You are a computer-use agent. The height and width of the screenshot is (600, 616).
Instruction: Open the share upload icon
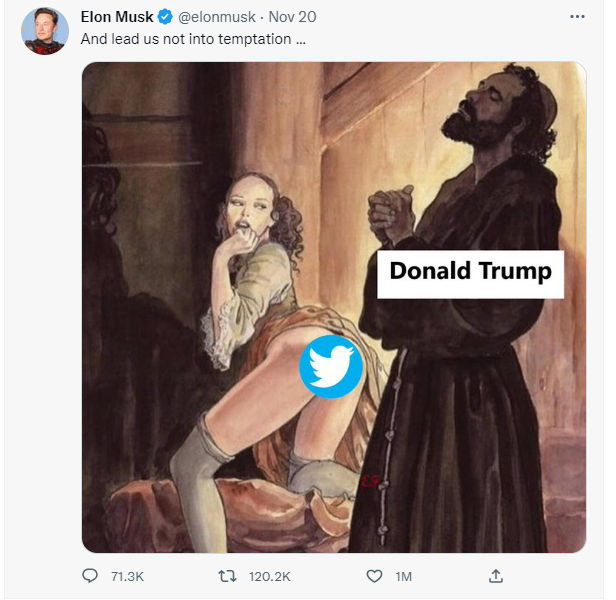[496, 576]
